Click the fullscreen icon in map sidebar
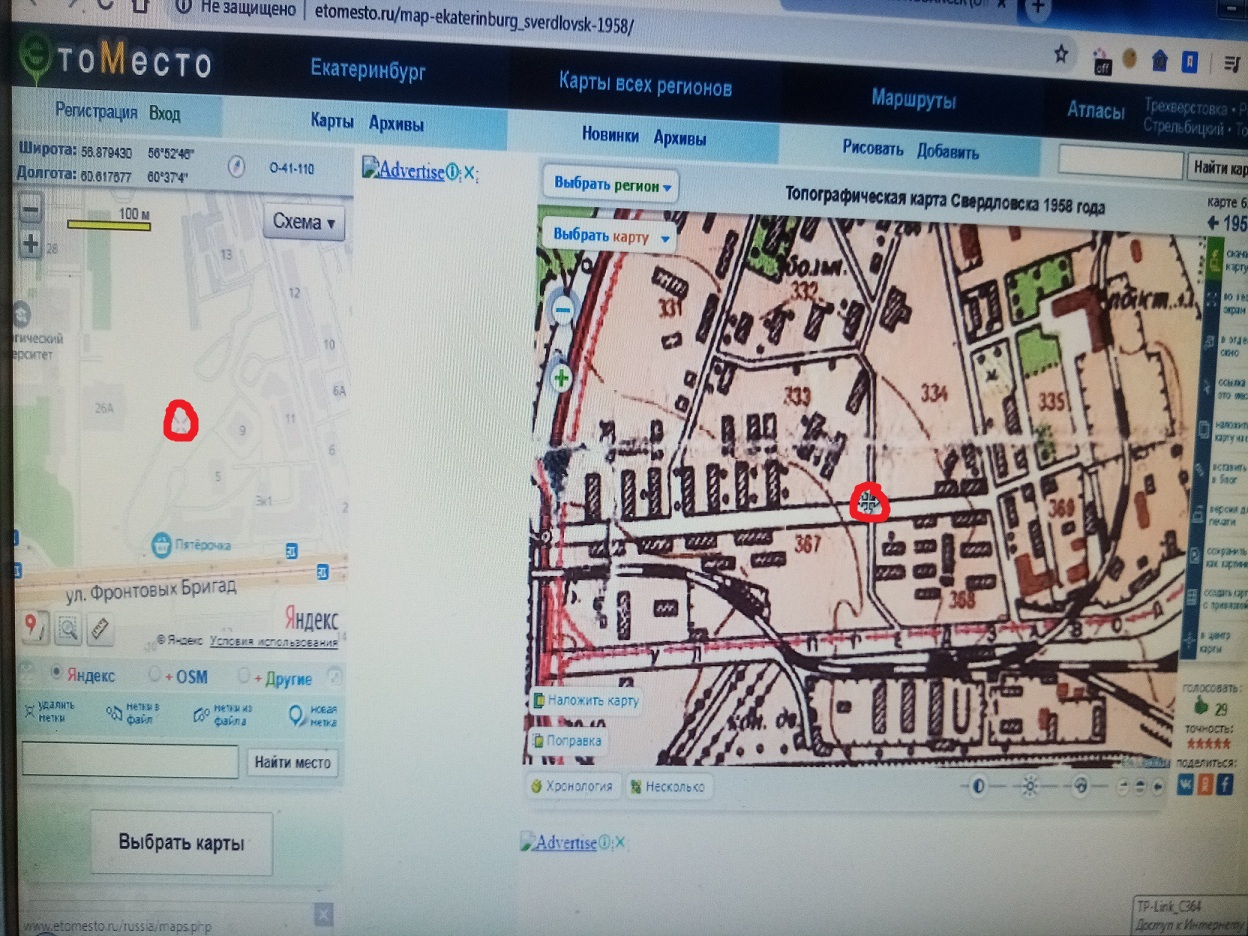 click(x=1213, y=299)
